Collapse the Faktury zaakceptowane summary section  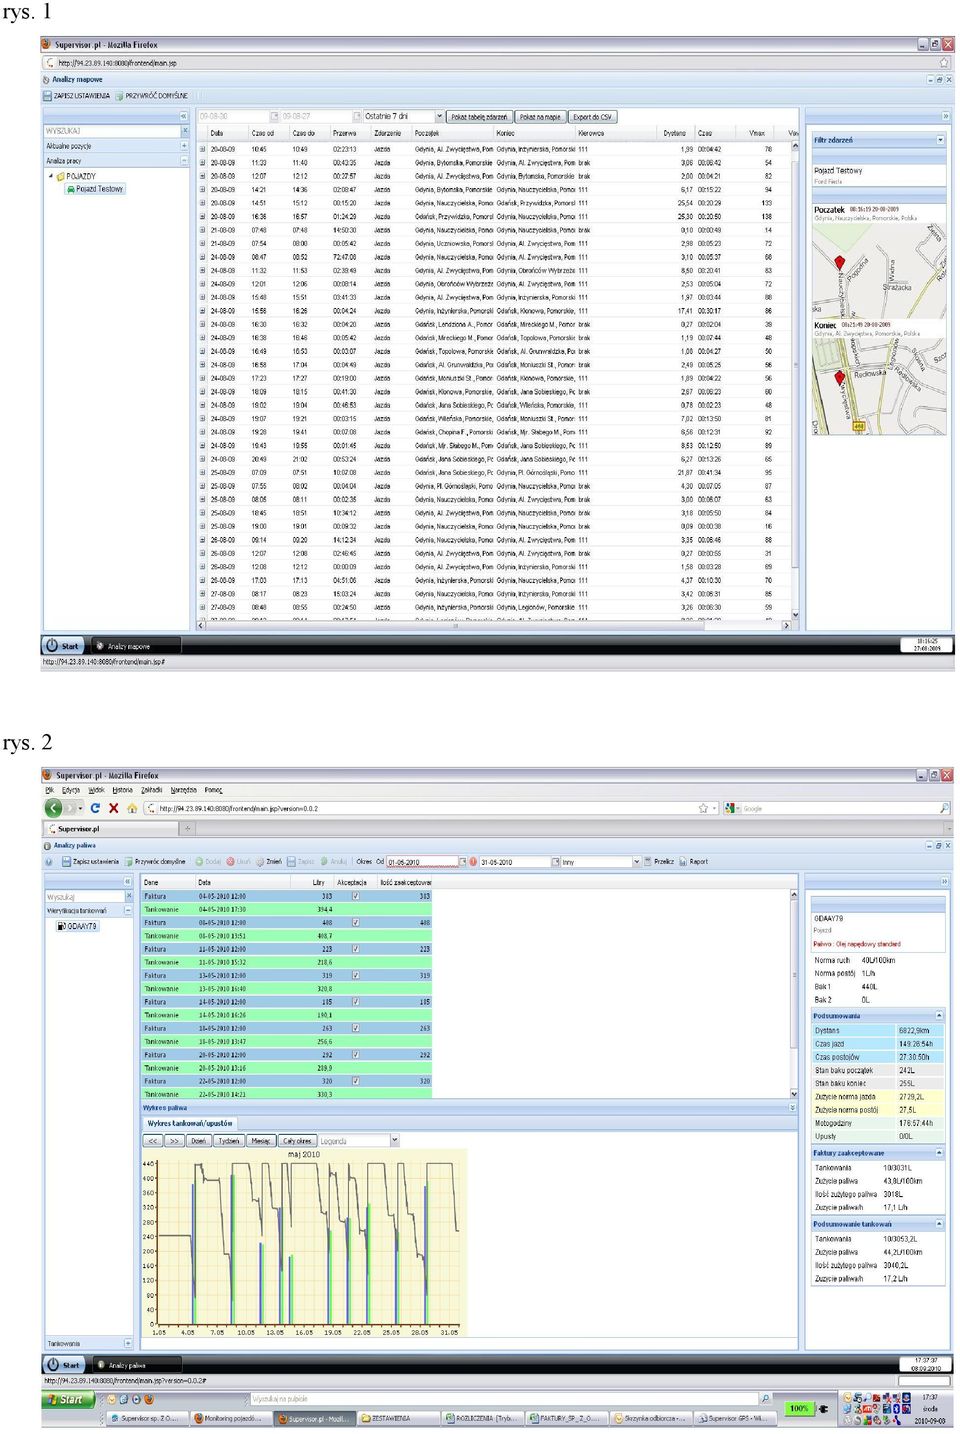(x=939, y=1153)
